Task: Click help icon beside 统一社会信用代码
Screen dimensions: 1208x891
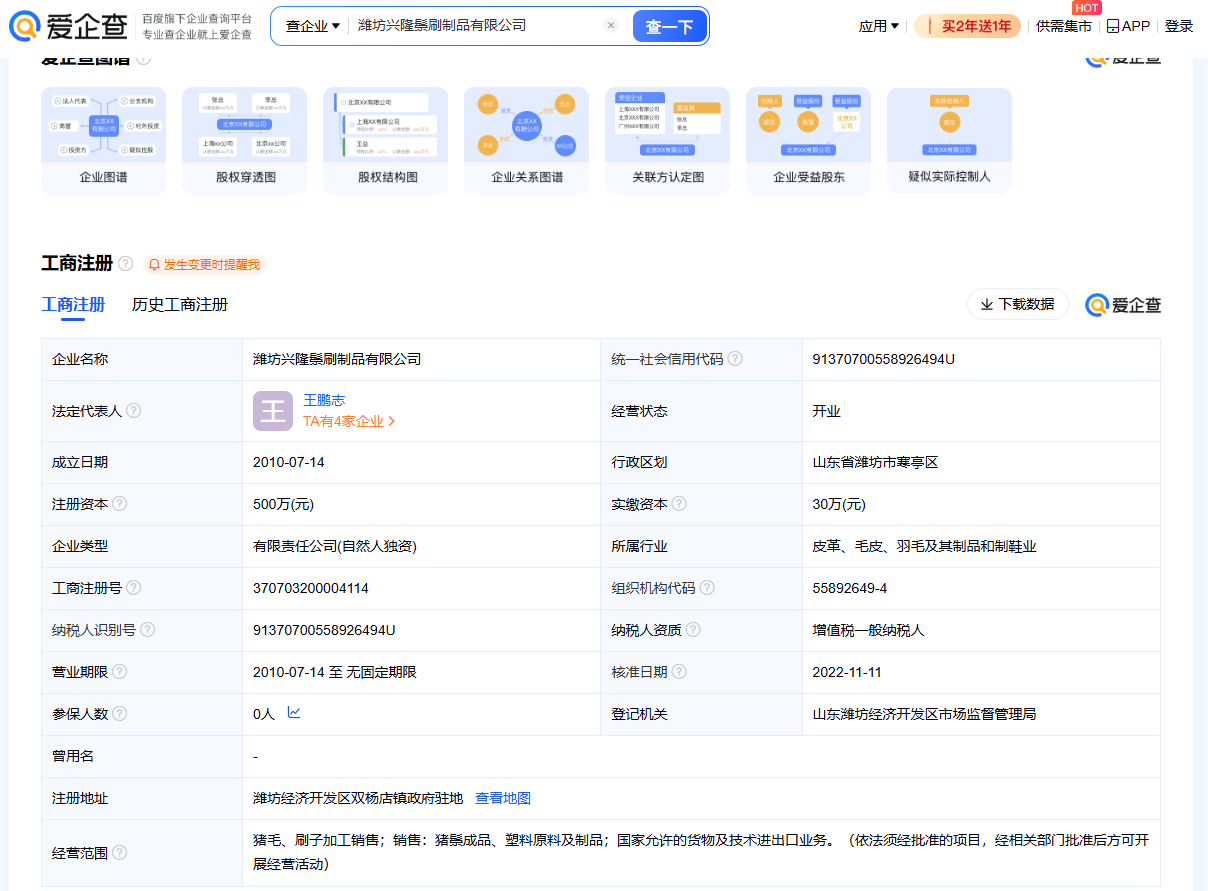Action: coord(735,359)
